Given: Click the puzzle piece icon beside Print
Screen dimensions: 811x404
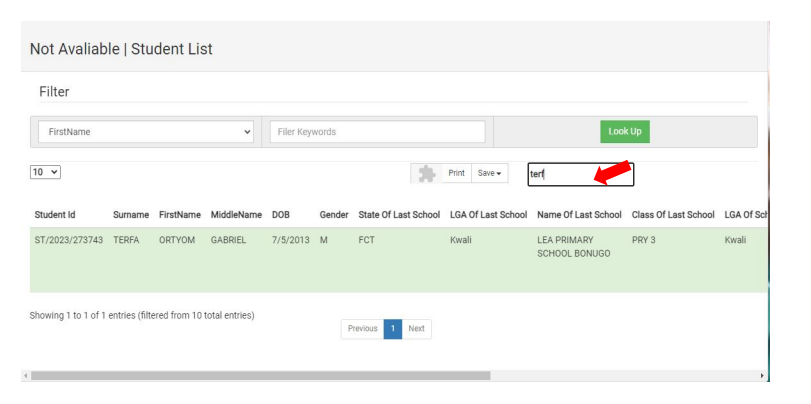Looking at the screenshot, I should click(427, 173).
